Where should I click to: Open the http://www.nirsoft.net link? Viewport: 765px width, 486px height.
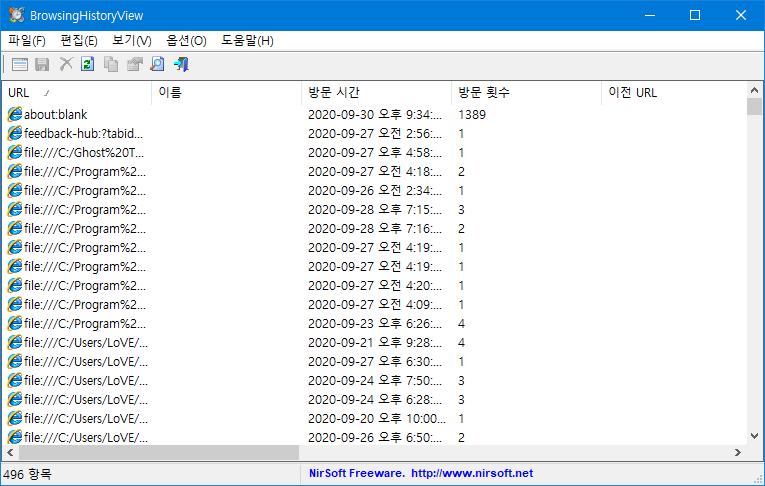472,473
